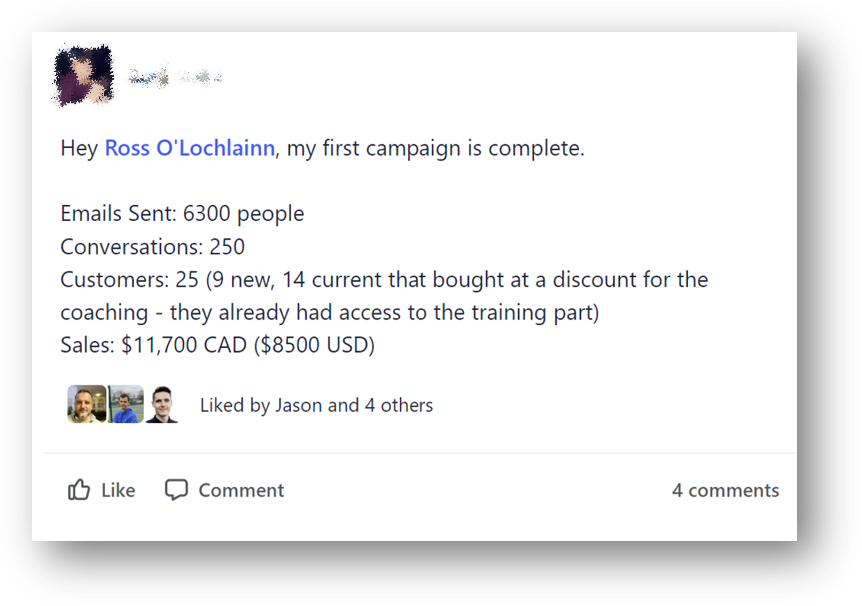The height and width of the screenshot is (606, 862).
Task: Click the blurred author name beside avatar
Action: (174, 76)
